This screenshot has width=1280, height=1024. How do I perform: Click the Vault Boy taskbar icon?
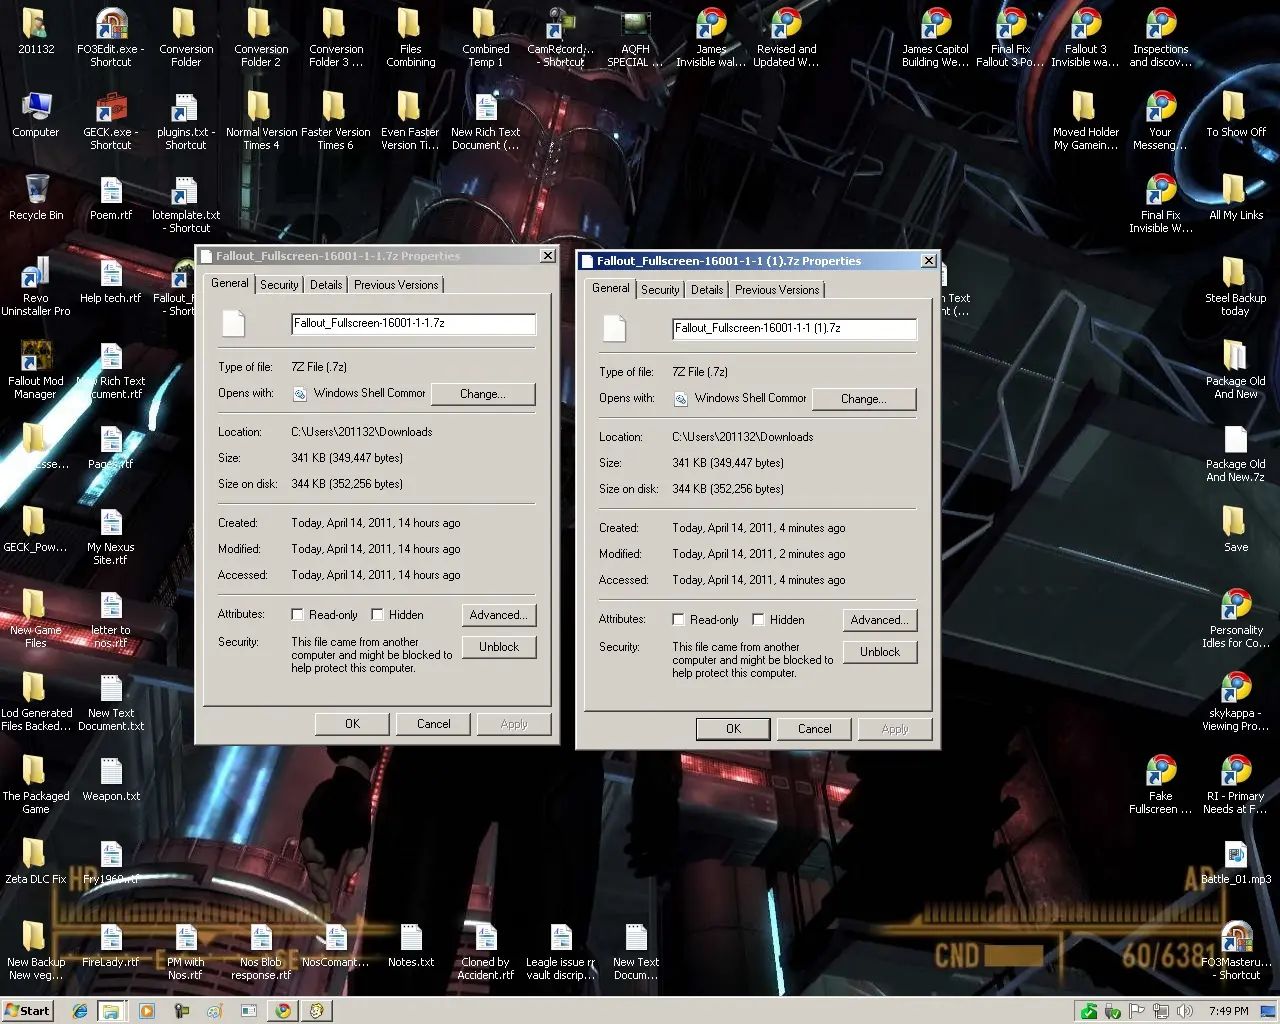tap(317, 1011)
